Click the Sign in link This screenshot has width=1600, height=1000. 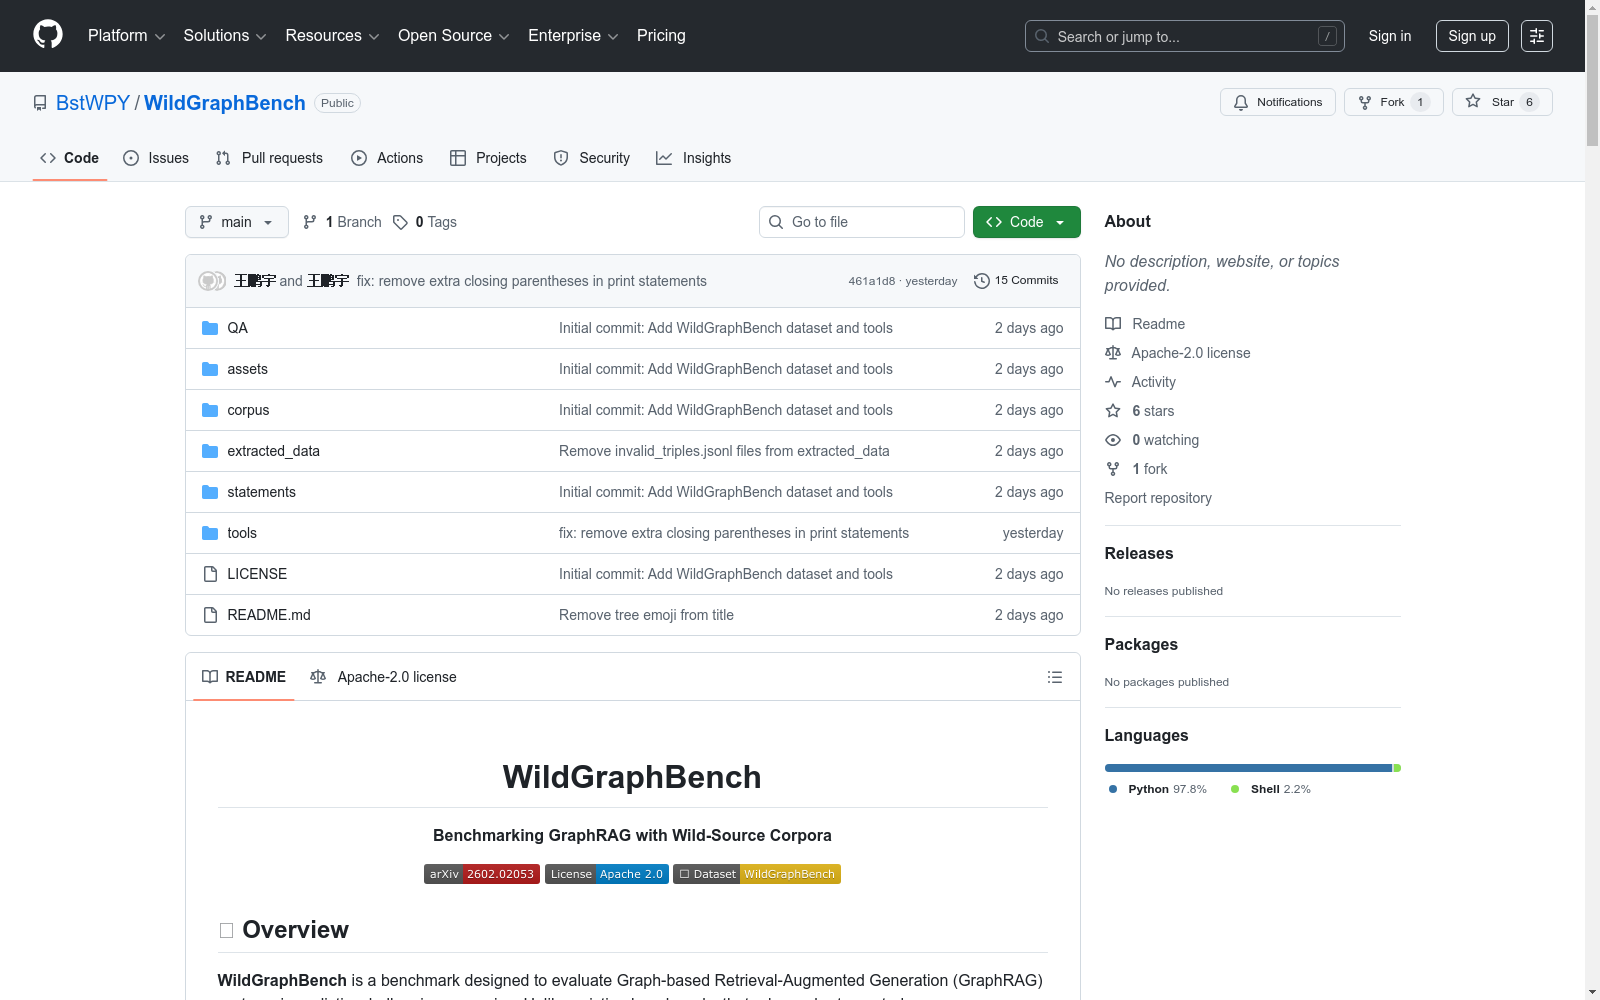click(x=1390, y=36)
